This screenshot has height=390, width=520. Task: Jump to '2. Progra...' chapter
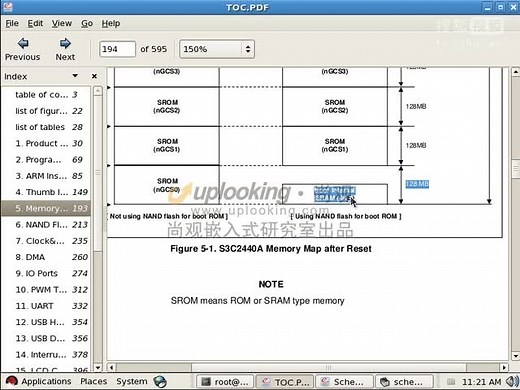tap(46, 160)
